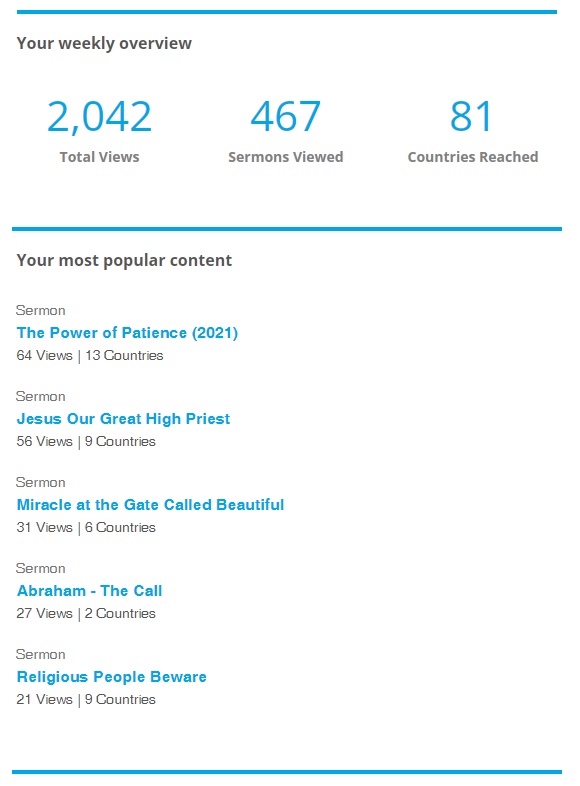Open The Power of Patience (2021) sermon
The width and height of the screenshot is (580, 786).
click(x=127, y=333)
